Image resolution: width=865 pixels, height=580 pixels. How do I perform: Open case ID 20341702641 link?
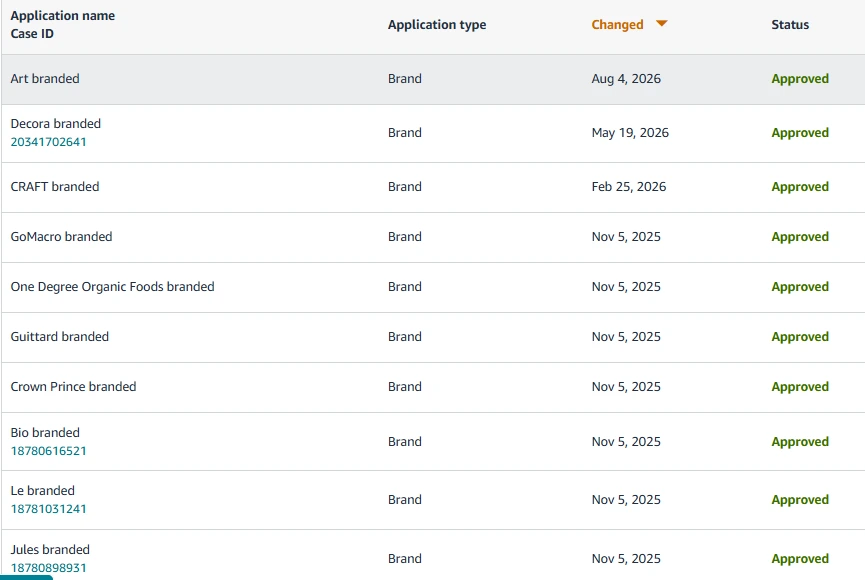click(x=49, y=142)
